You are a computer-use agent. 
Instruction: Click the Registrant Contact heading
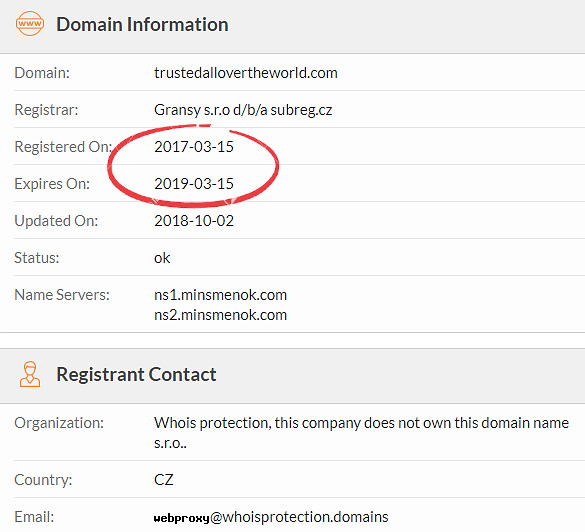click(x=136, y=374)
